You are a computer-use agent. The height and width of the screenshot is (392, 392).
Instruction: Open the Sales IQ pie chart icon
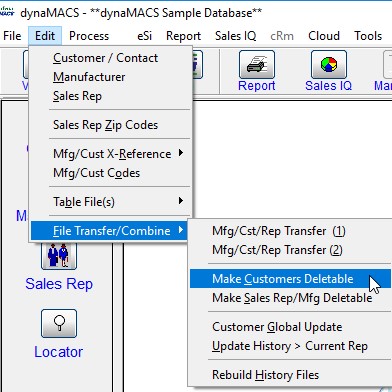coord(329,64)
